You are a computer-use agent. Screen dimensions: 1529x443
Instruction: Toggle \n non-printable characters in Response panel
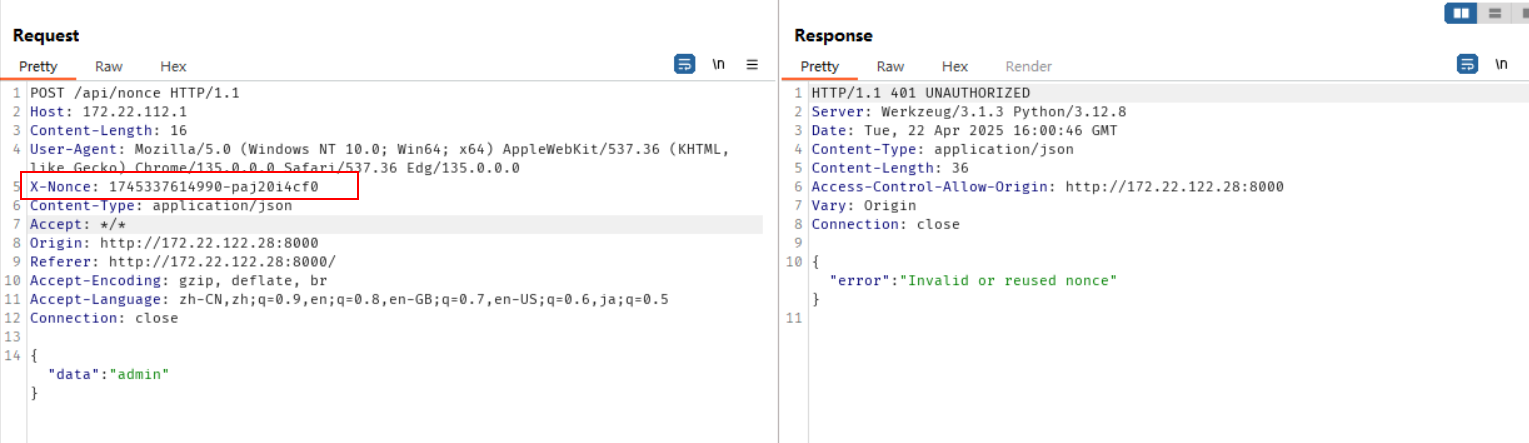(x=1501, y=64)
